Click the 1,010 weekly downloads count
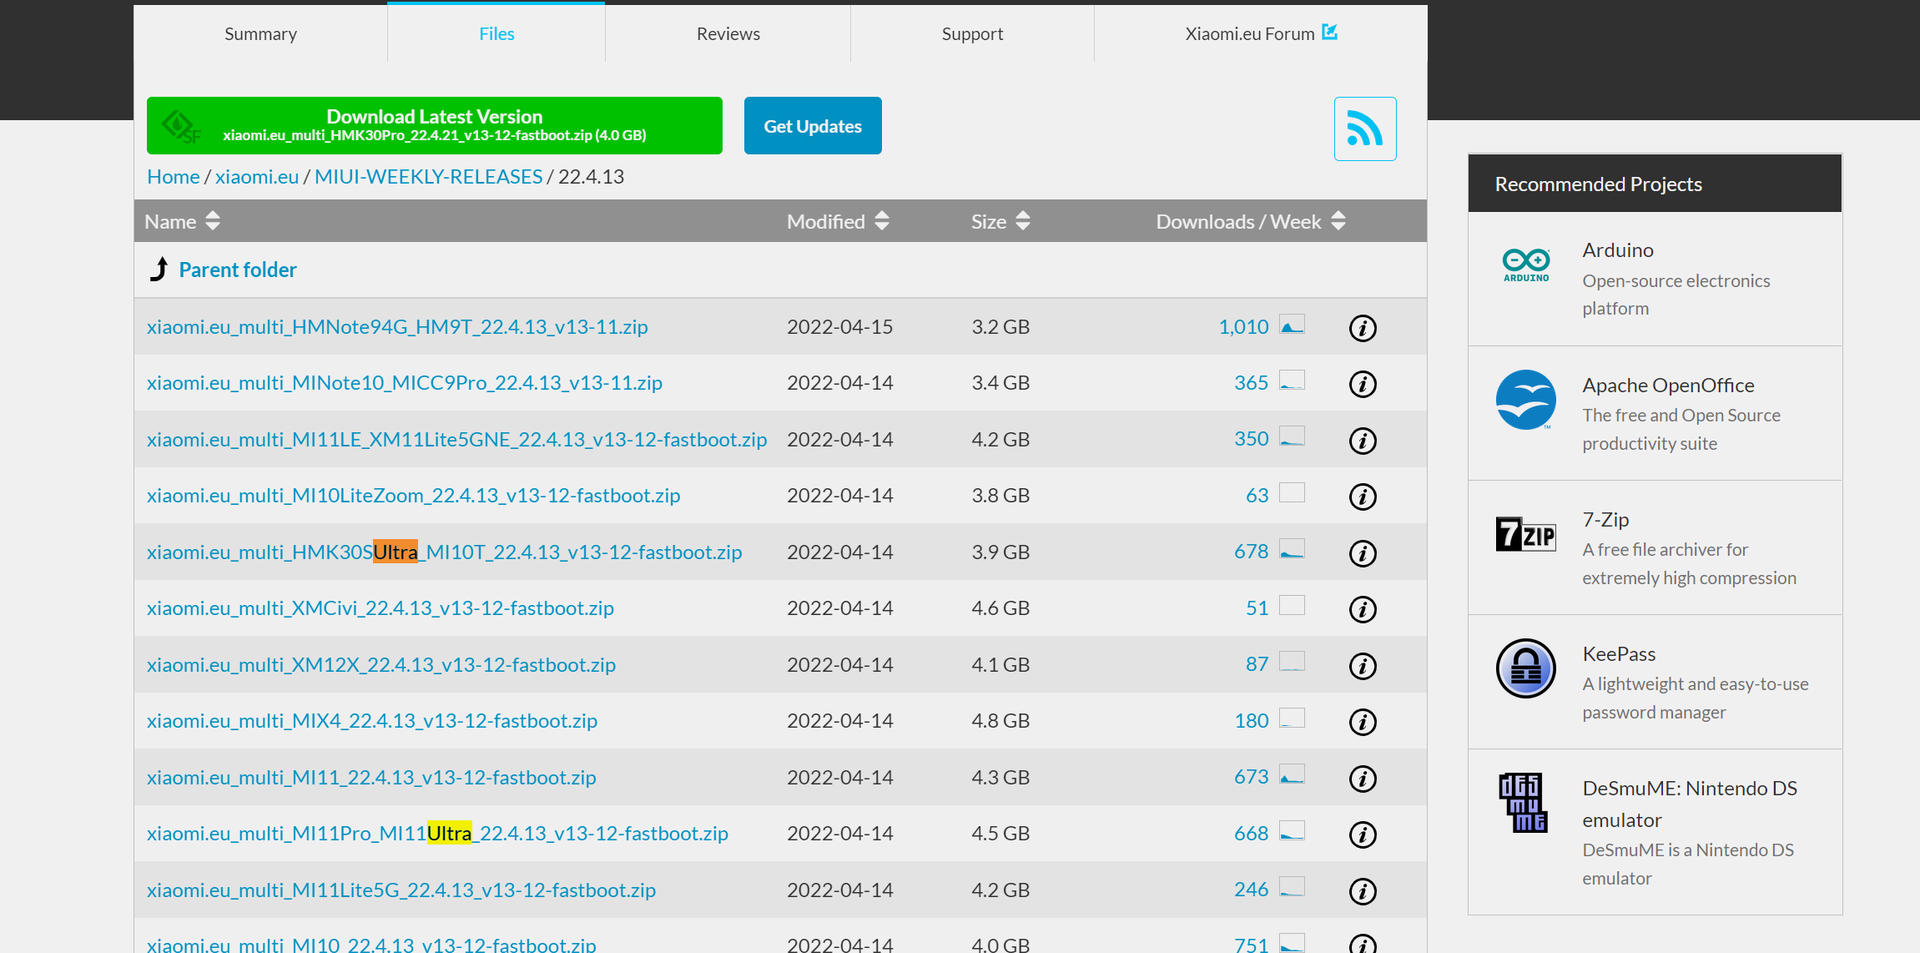This screenshot has height=953, width=1920. (1243, 327)
